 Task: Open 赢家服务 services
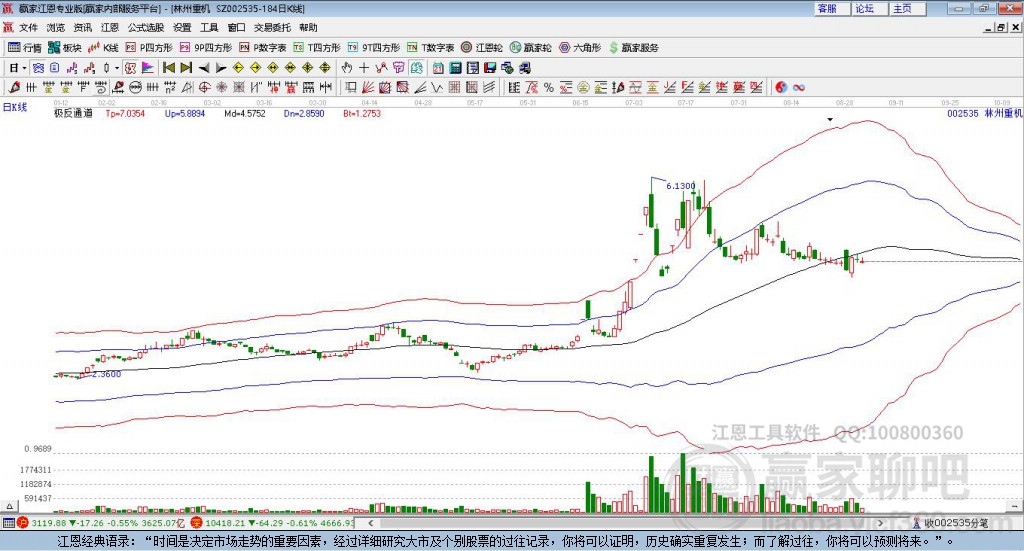tap(633, 48)
